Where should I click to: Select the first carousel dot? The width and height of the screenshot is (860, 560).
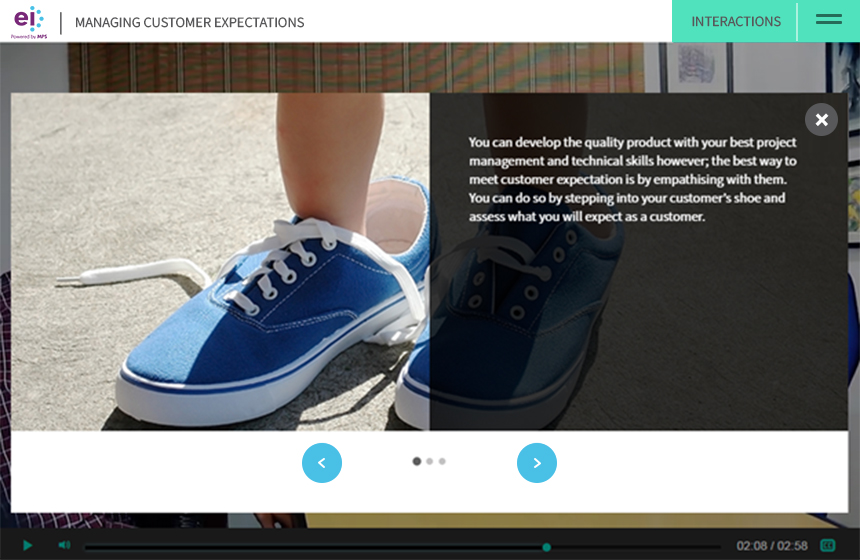click(417, 461)
